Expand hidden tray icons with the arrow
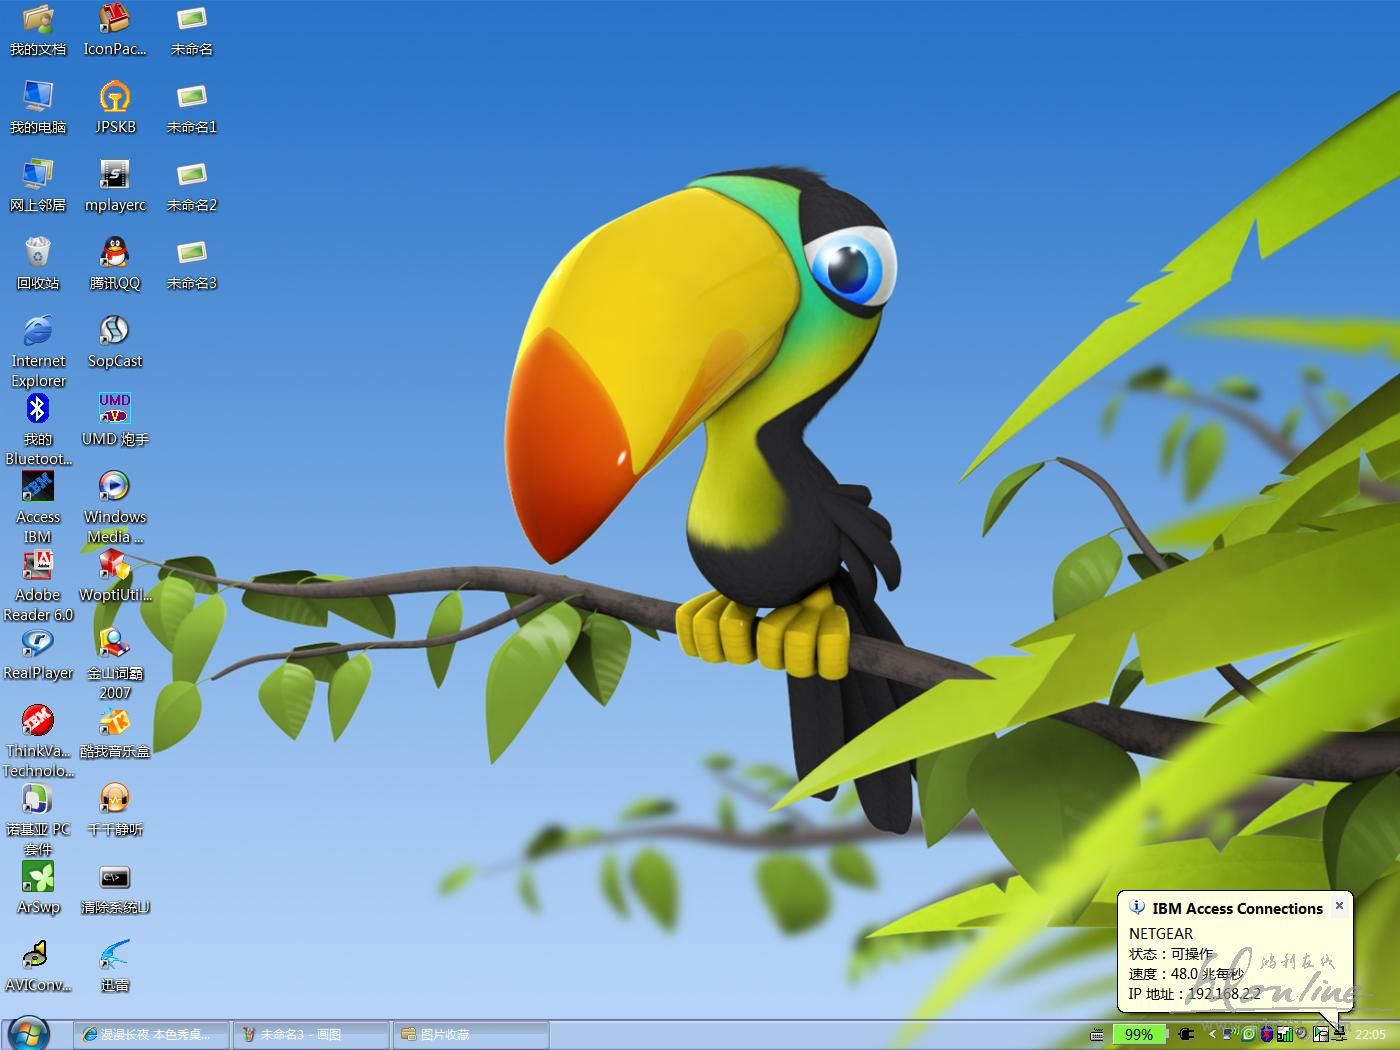Image resolution: width=1400 pixels, height=1050 pixels. [1212, 1034]
